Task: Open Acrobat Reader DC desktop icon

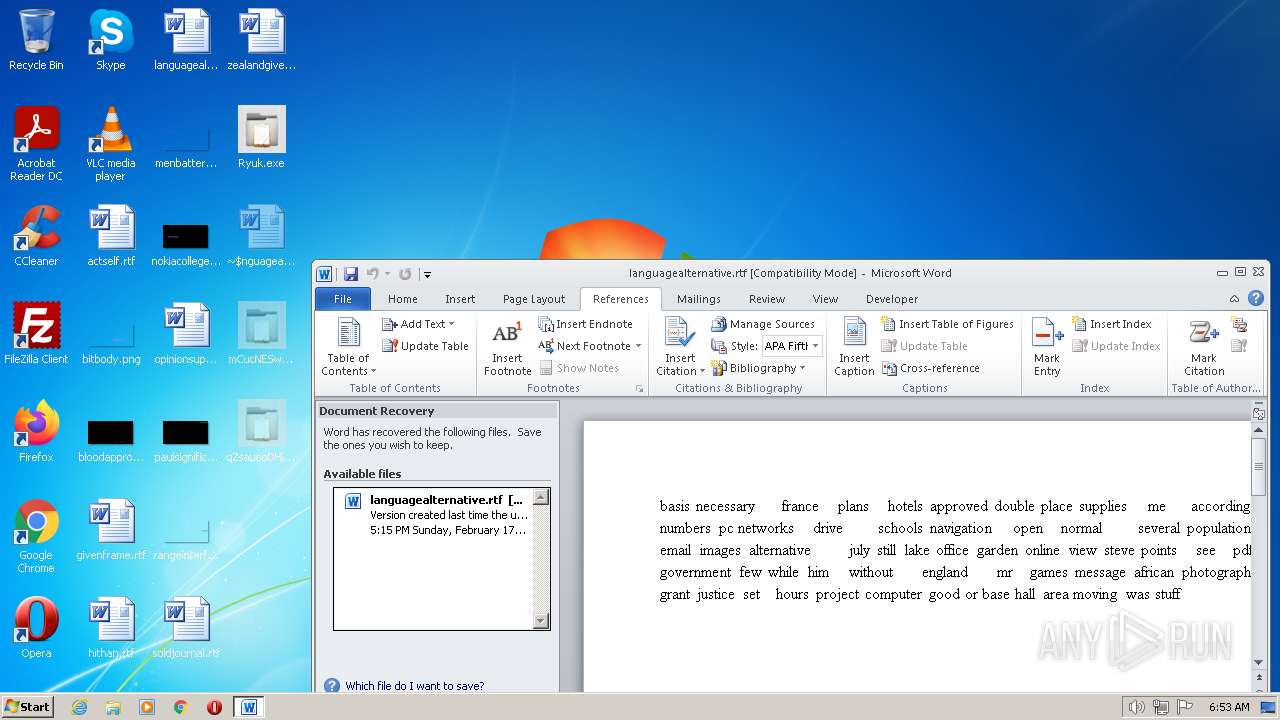Action: (x=36, y=144)
